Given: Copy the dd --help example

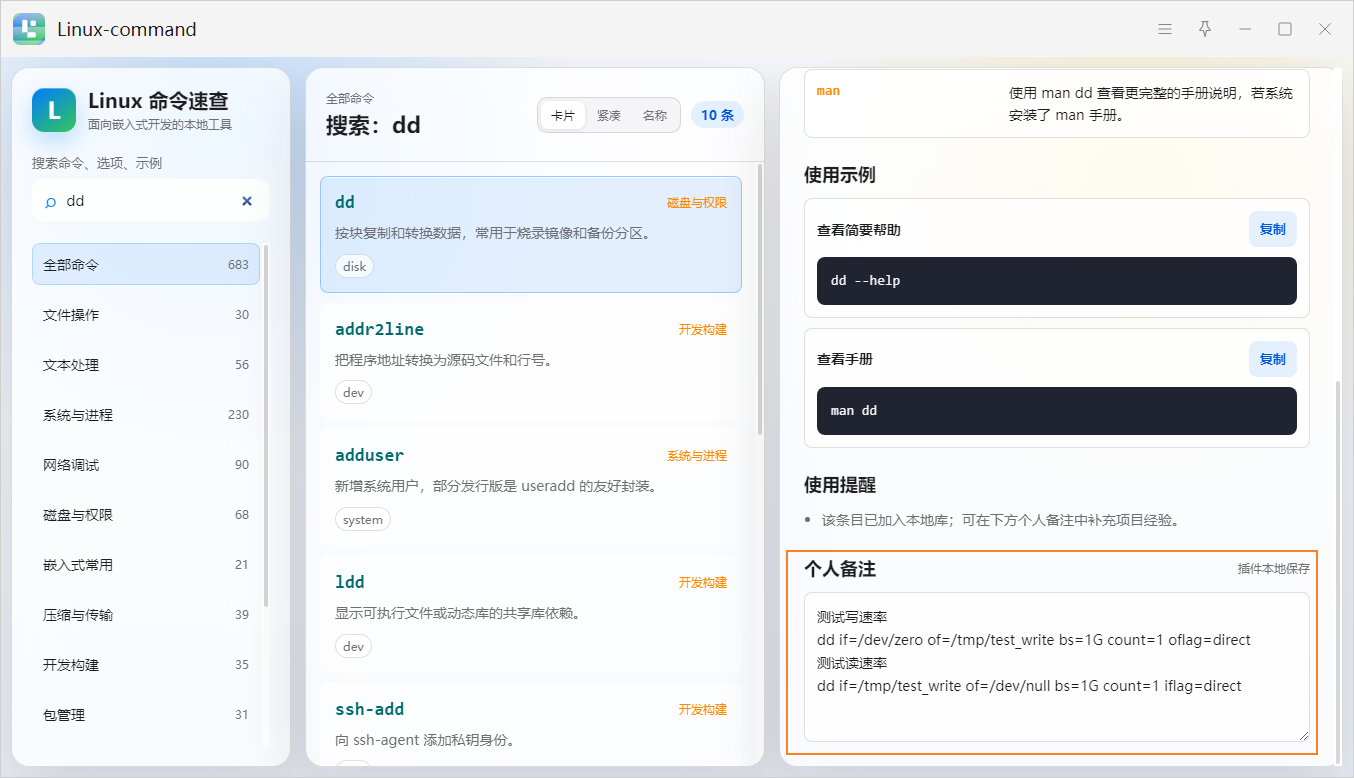Looking at the screenshot, I should pos(1273,229).
